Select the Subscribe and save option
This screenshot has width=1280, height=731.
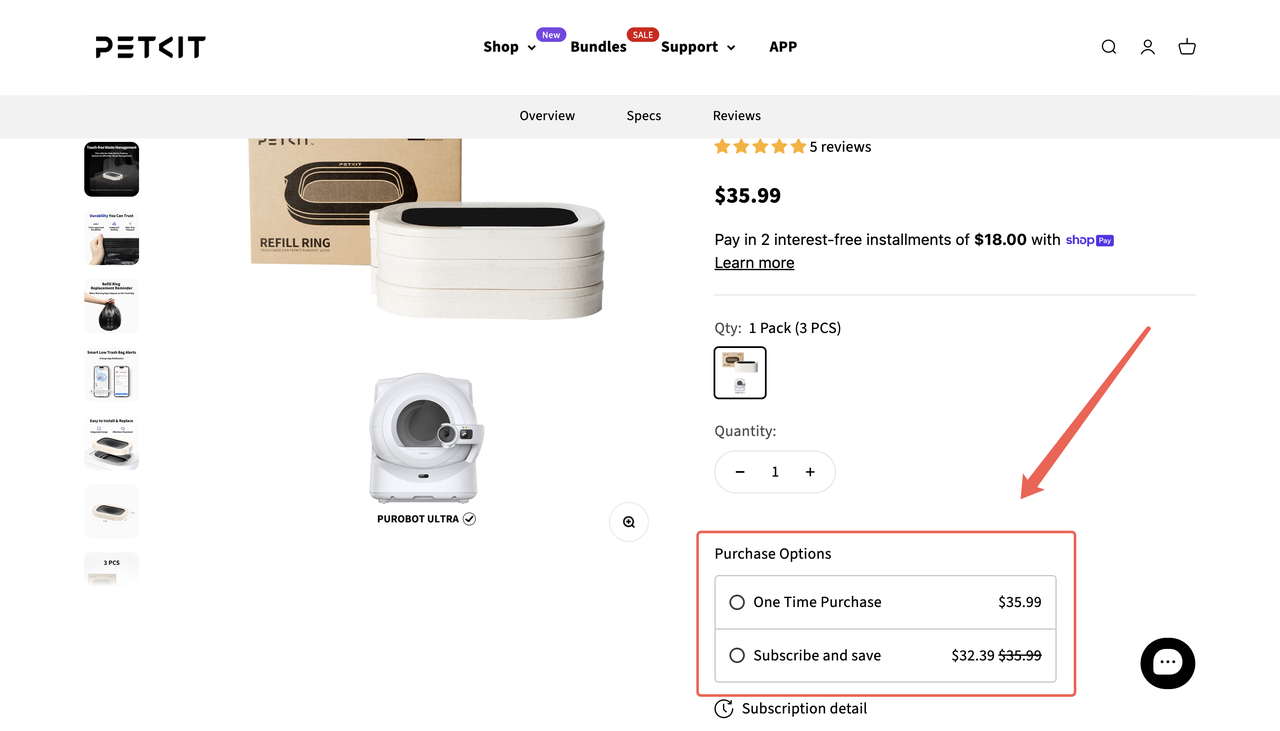point(737,656)
